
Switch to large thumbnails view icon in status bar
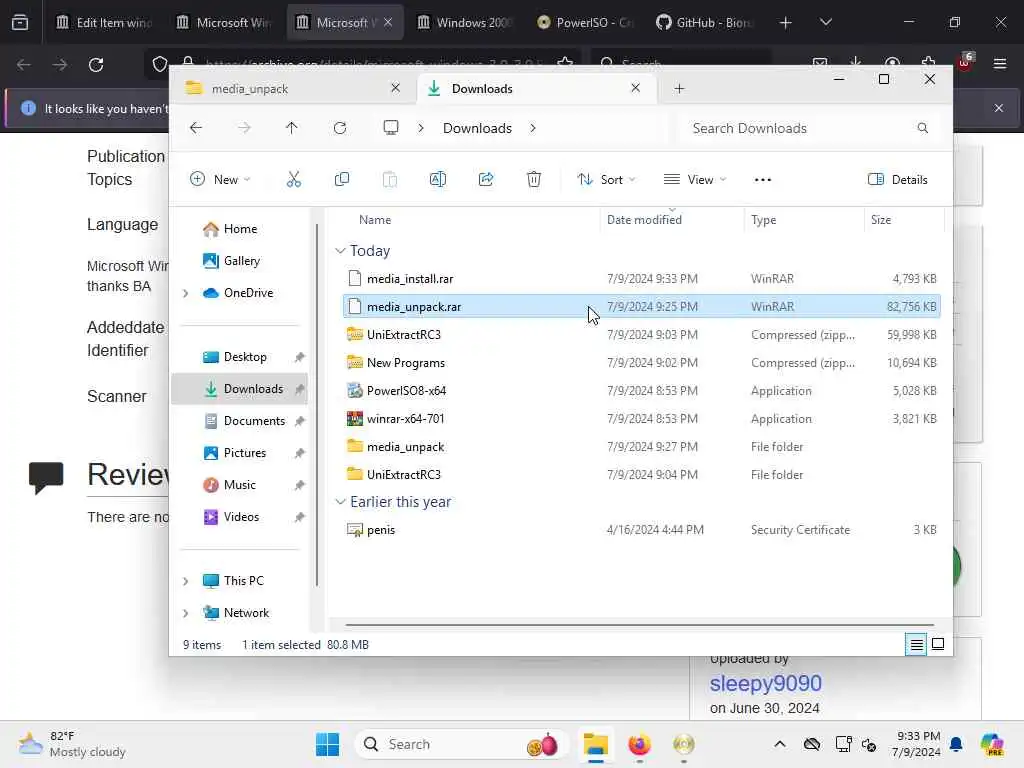click(x=938, y=645)
